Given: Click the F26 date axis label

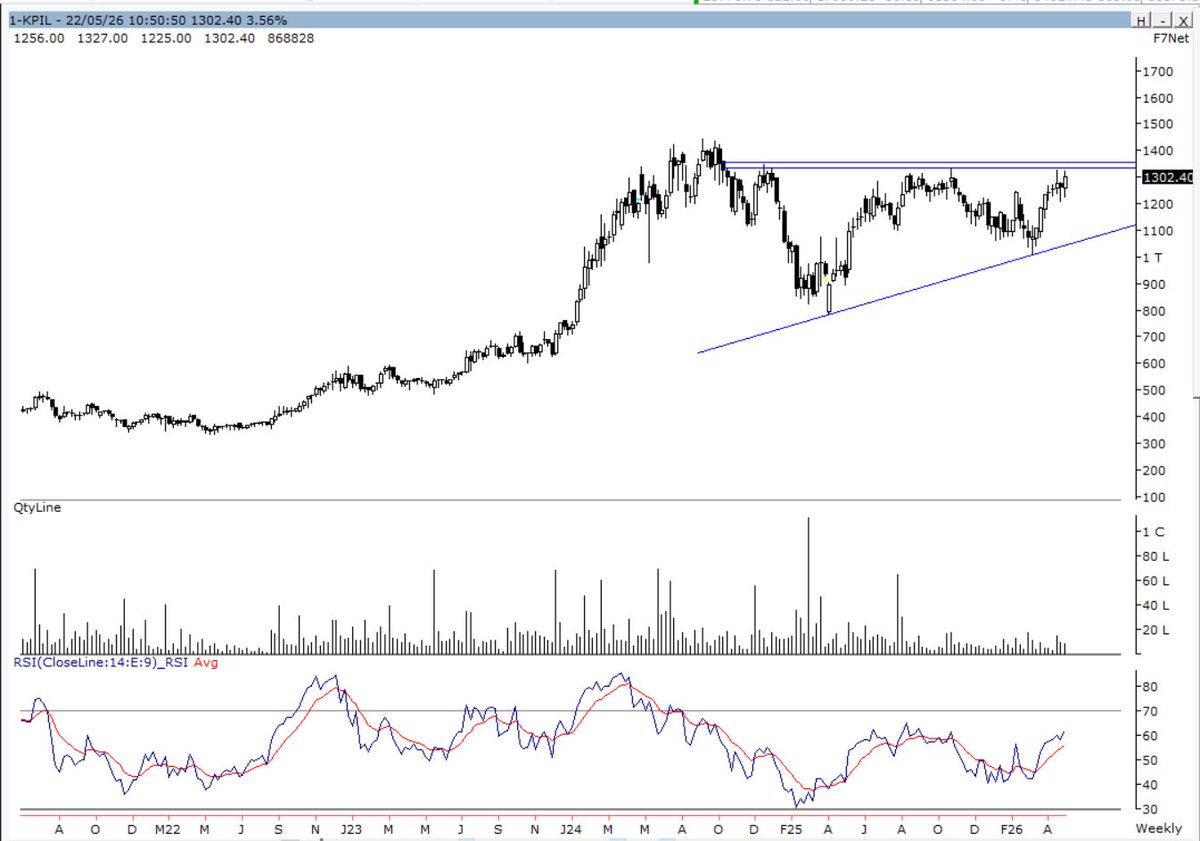Looking at the screenshot, I should pos(1011,830).
